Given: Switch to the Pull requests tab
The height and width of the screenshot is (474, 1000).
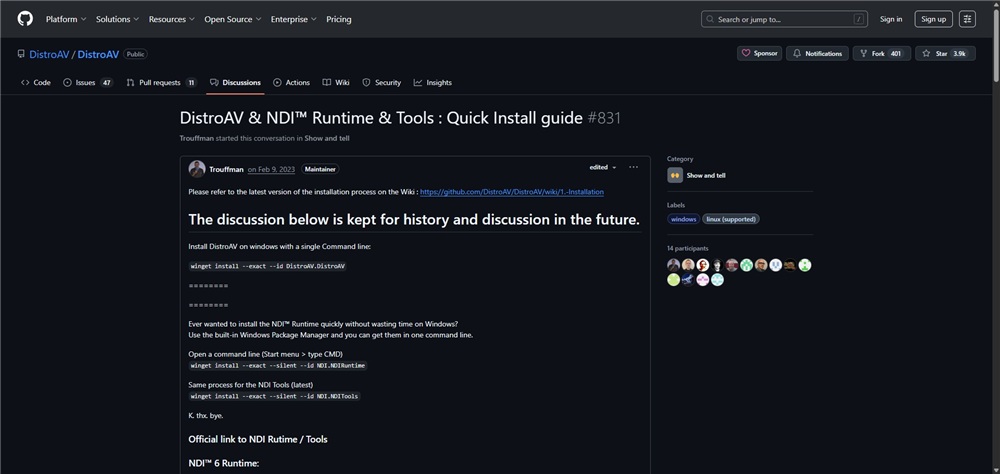Looking at the screenshot, I should 161,82.
